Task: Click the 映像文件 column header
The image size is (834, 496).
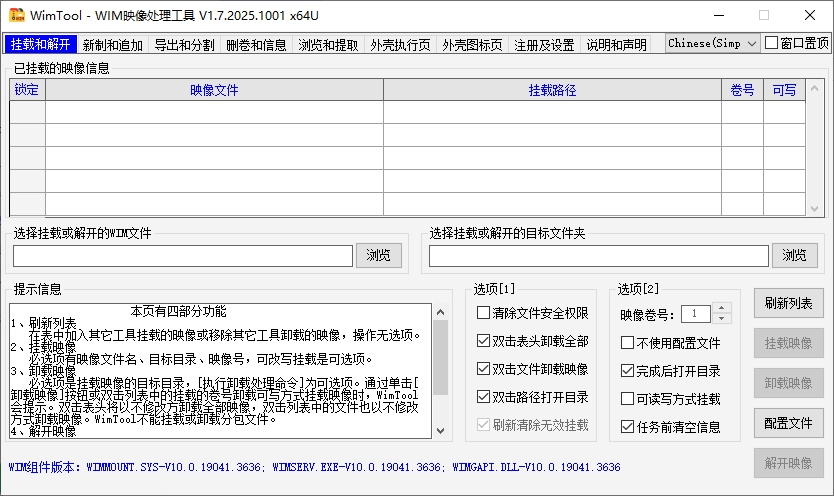Action: [x=214, y=90]
